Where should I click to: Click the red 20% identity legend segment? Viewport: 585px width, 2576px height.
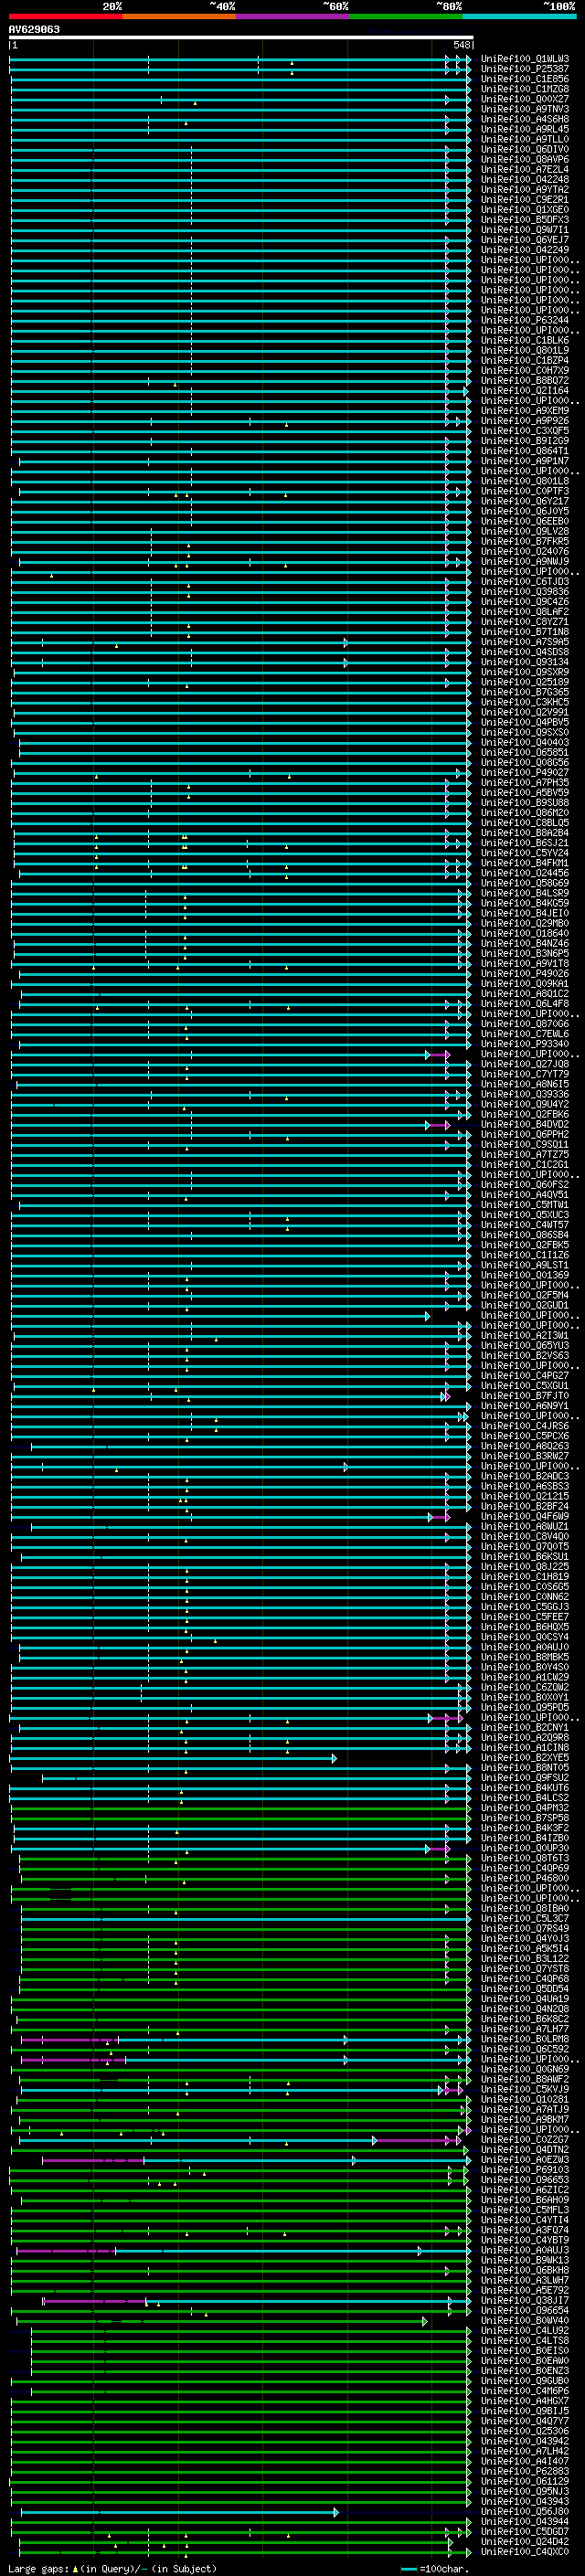[66, 16]
